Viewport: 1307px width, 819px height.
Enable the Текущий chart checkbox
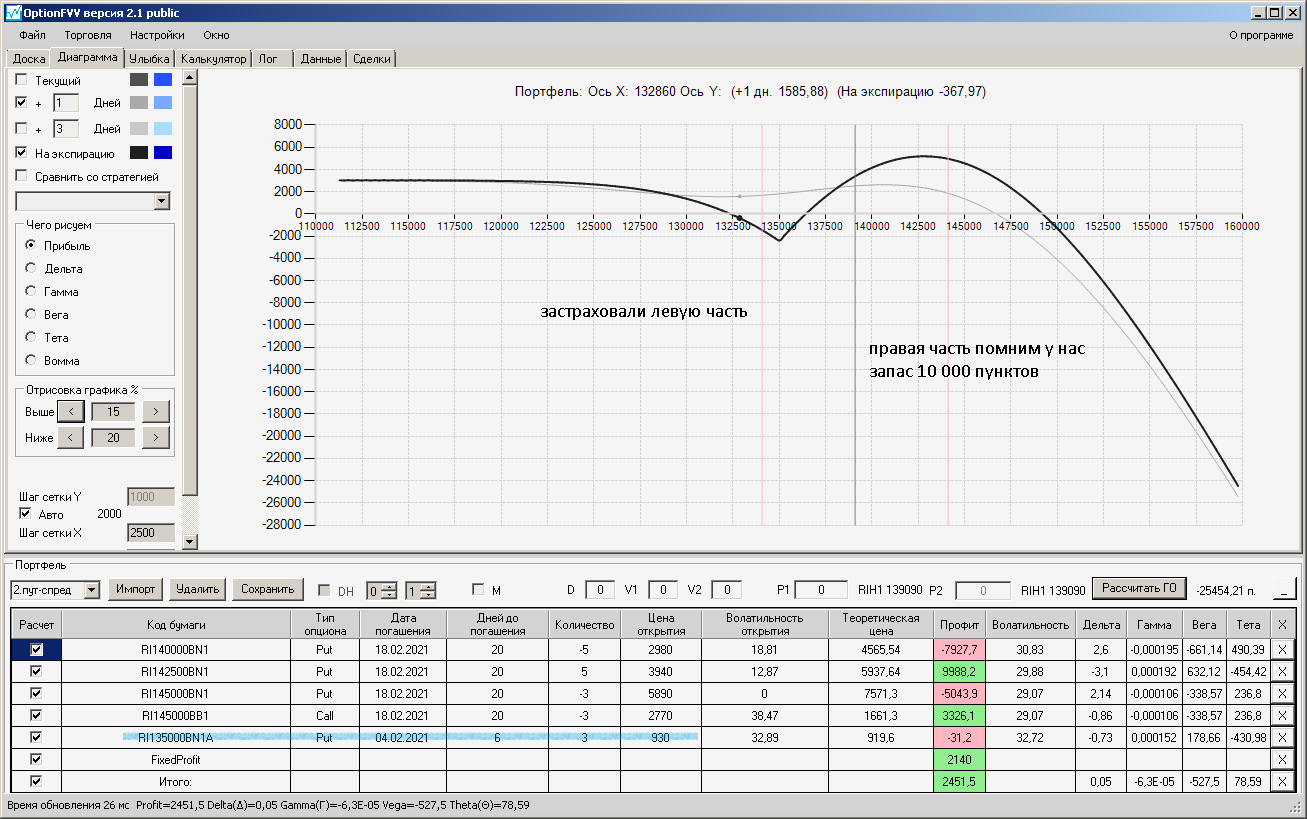pyautogui.click(x=22, y=80)
